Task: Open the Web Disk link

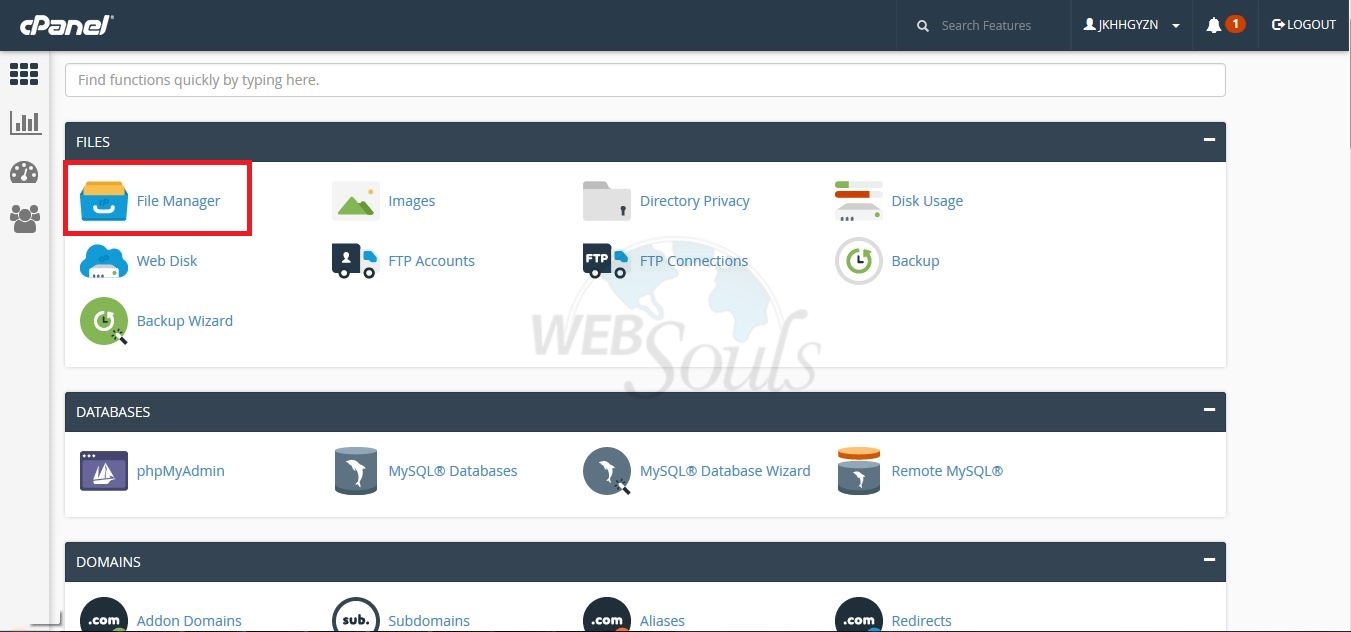Action: 167,261
